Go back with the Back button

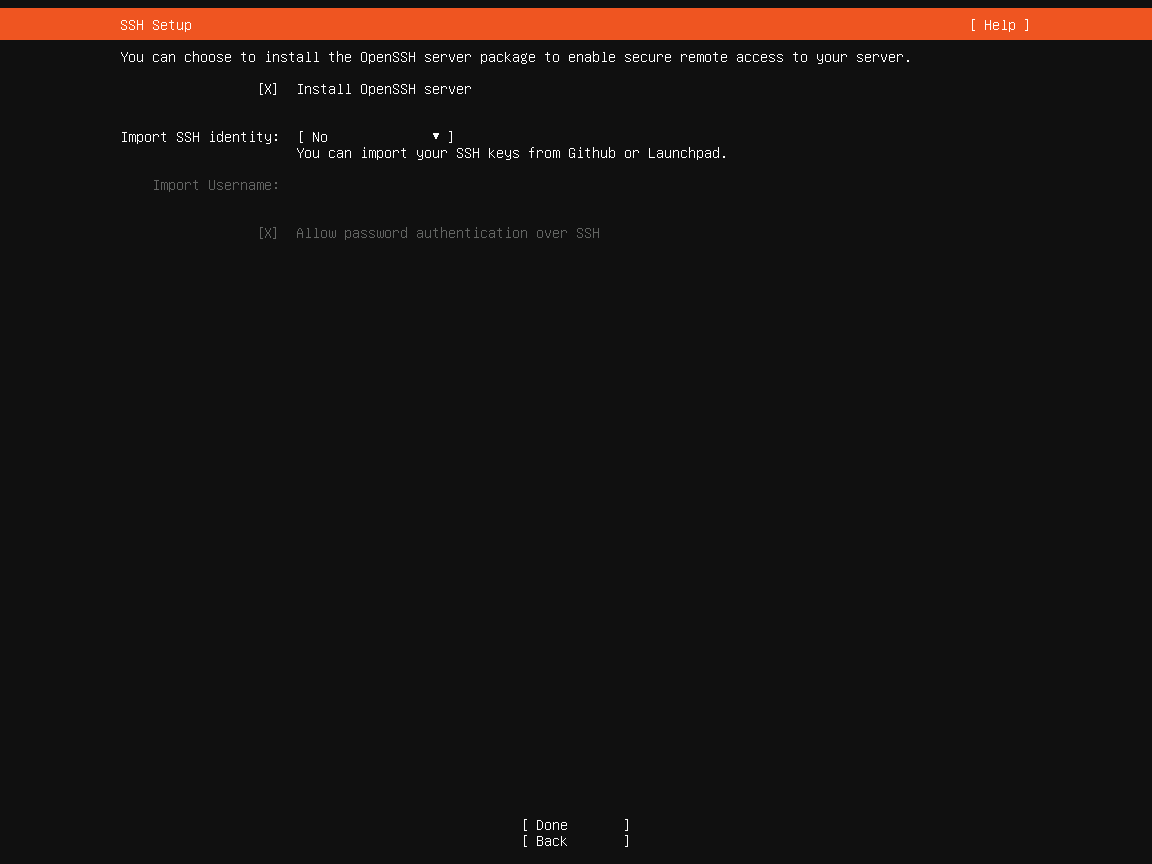(576, 841)
